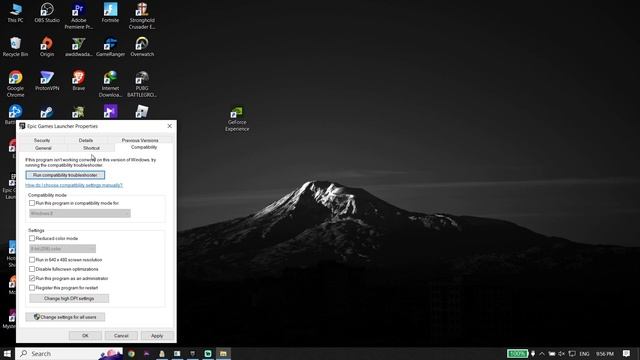Viewport: 640px width, 360px height.
Task: Open the notification center icon
Action: 627,353
